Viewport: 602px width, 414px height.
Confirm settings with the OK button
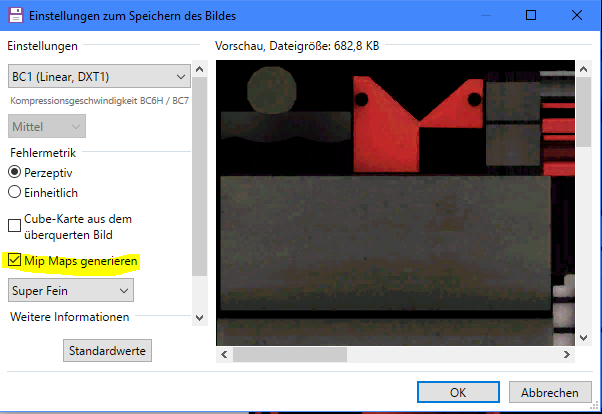point(458,392)
